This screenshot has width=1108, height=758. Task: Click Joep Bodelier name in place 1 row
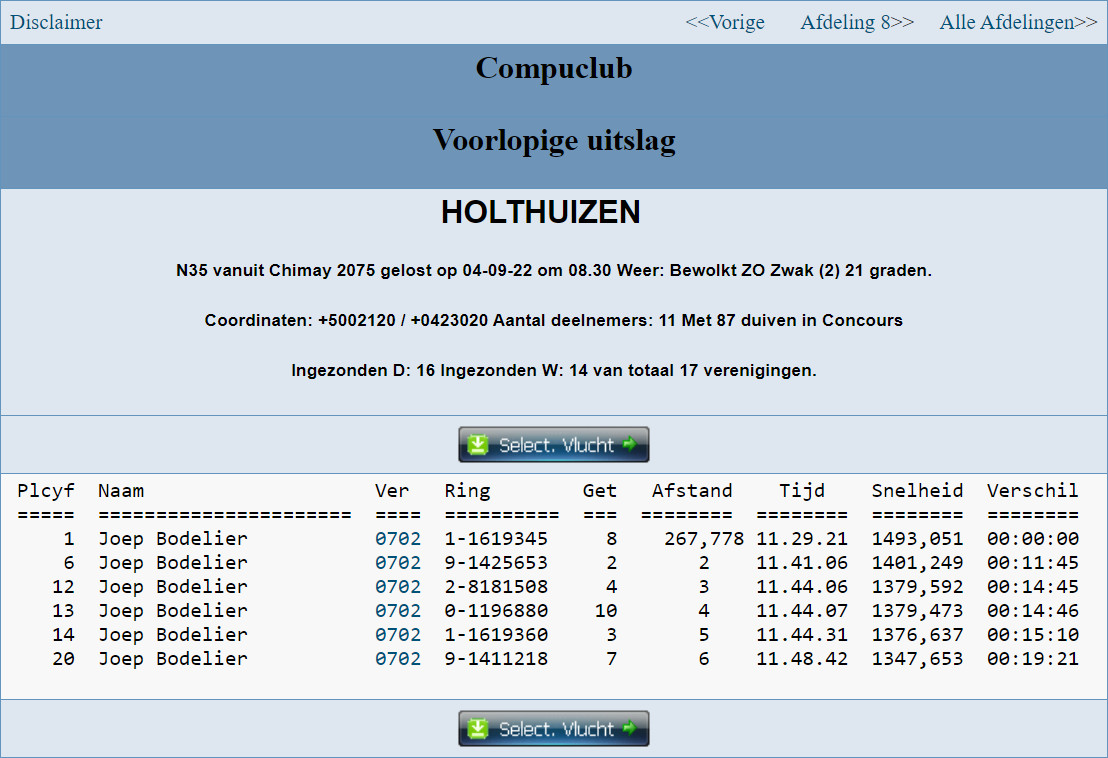[173, 539]
